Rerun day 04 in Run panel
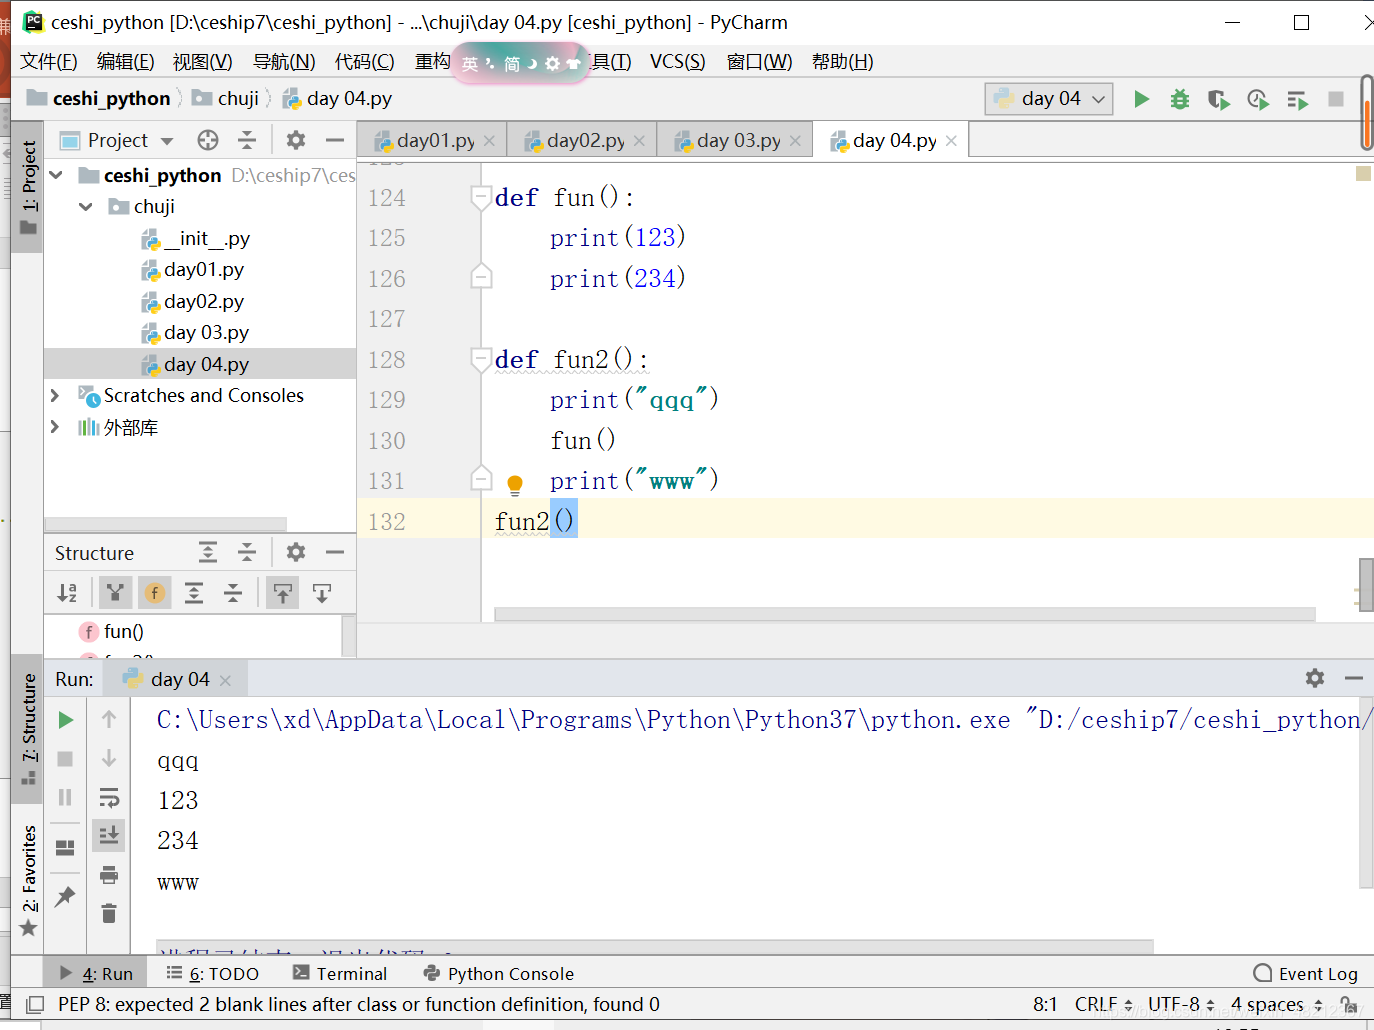Screen dimensions: 1374x1030 (x=65, y=720)
